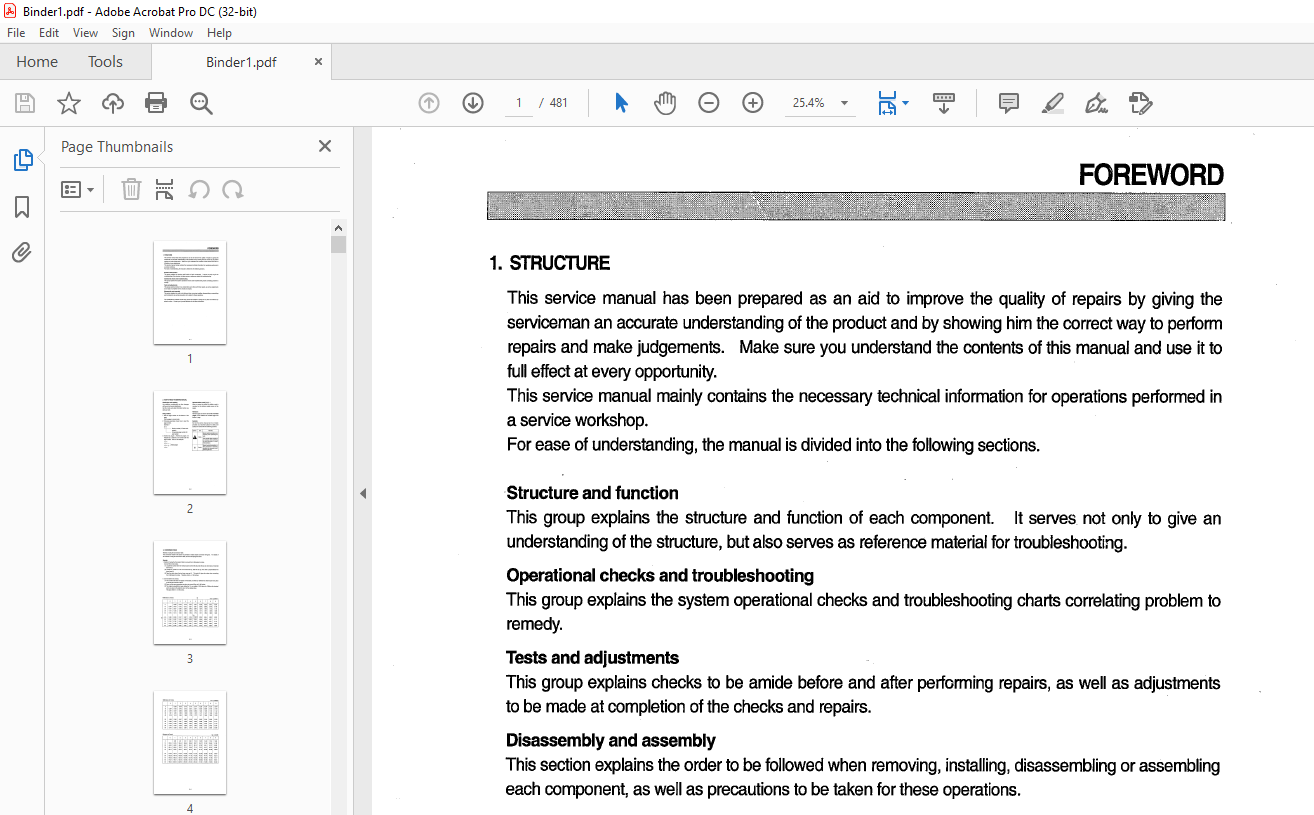The image size is (1314, 815).
Task: Click the 'Operational checks and troubleshooting' subheading
Action: 660,576
